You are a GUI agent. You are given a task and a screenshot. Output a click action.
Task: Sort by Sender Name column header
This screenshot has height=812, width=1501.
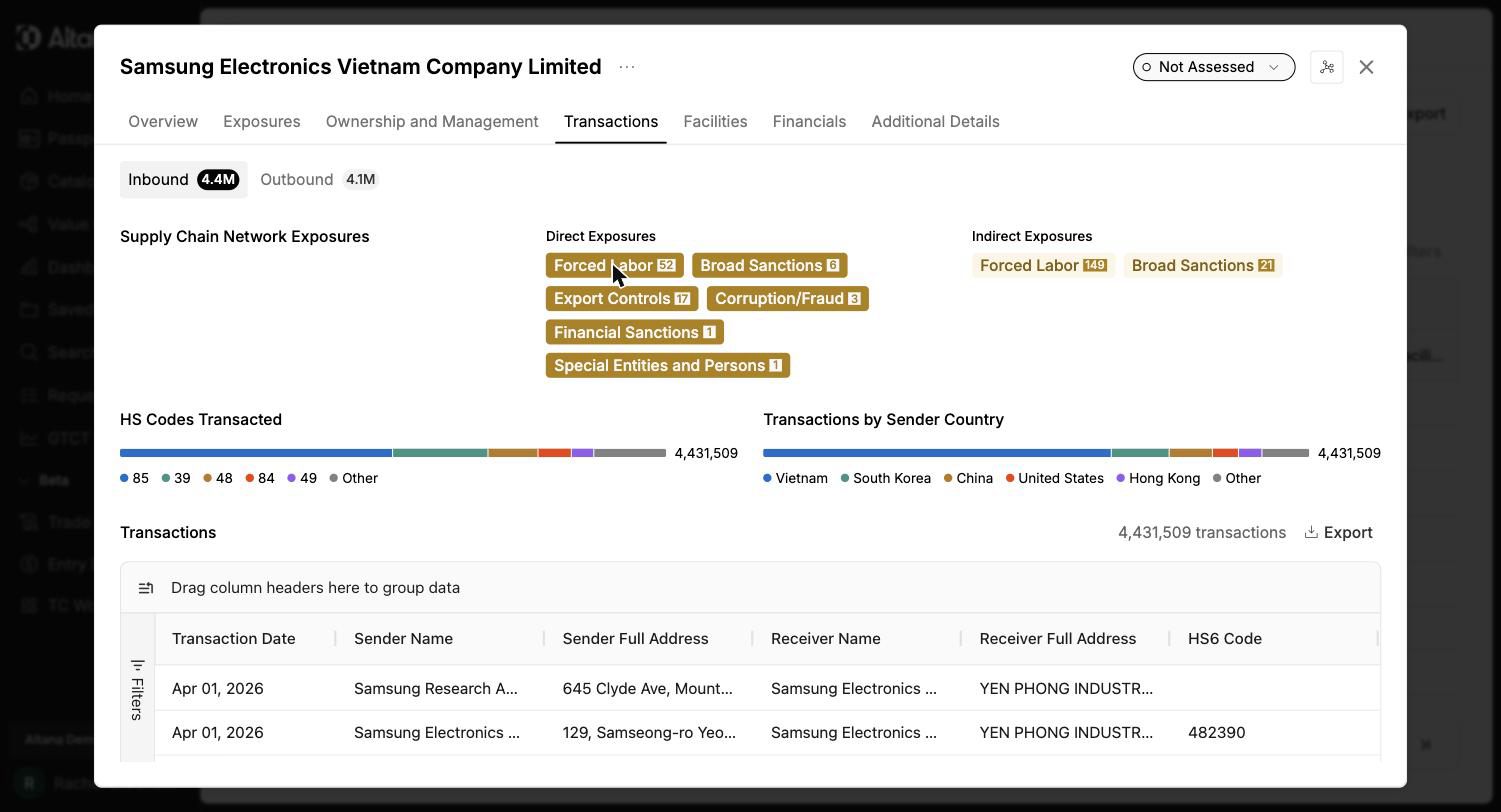(x=403, y=638)
